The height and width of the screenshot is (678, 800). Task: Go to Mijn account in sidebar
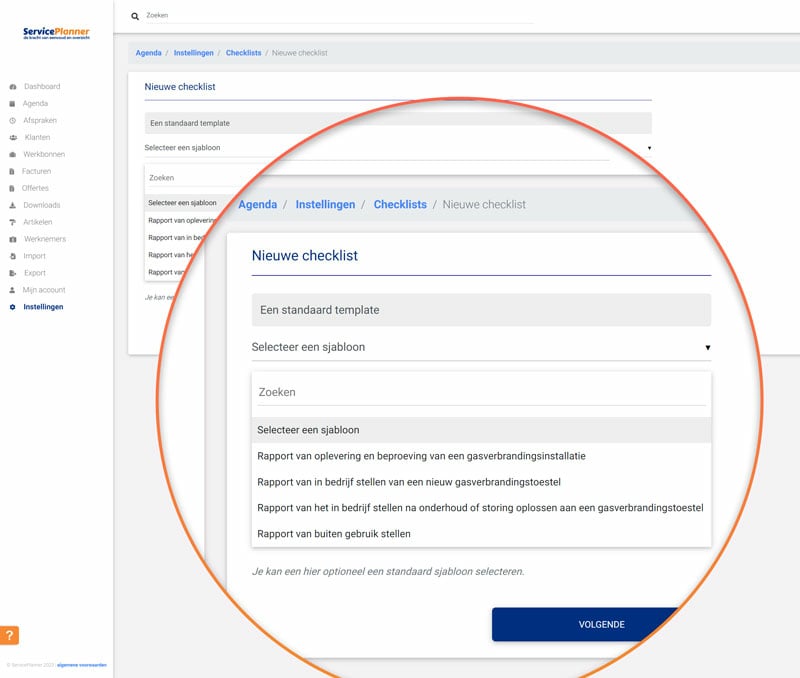[x=44, y=290]
